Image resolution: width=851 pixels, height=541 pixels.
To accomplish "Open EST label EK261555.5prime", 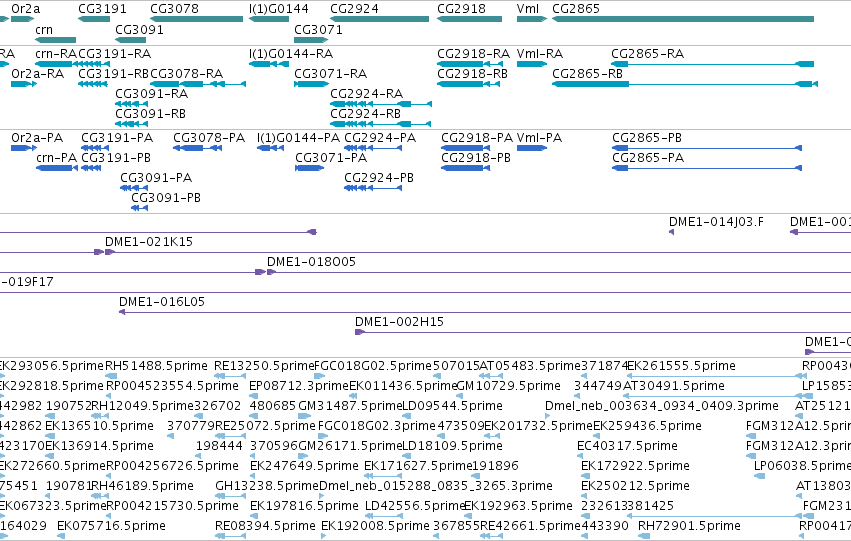I will click(x=681, y=366).
